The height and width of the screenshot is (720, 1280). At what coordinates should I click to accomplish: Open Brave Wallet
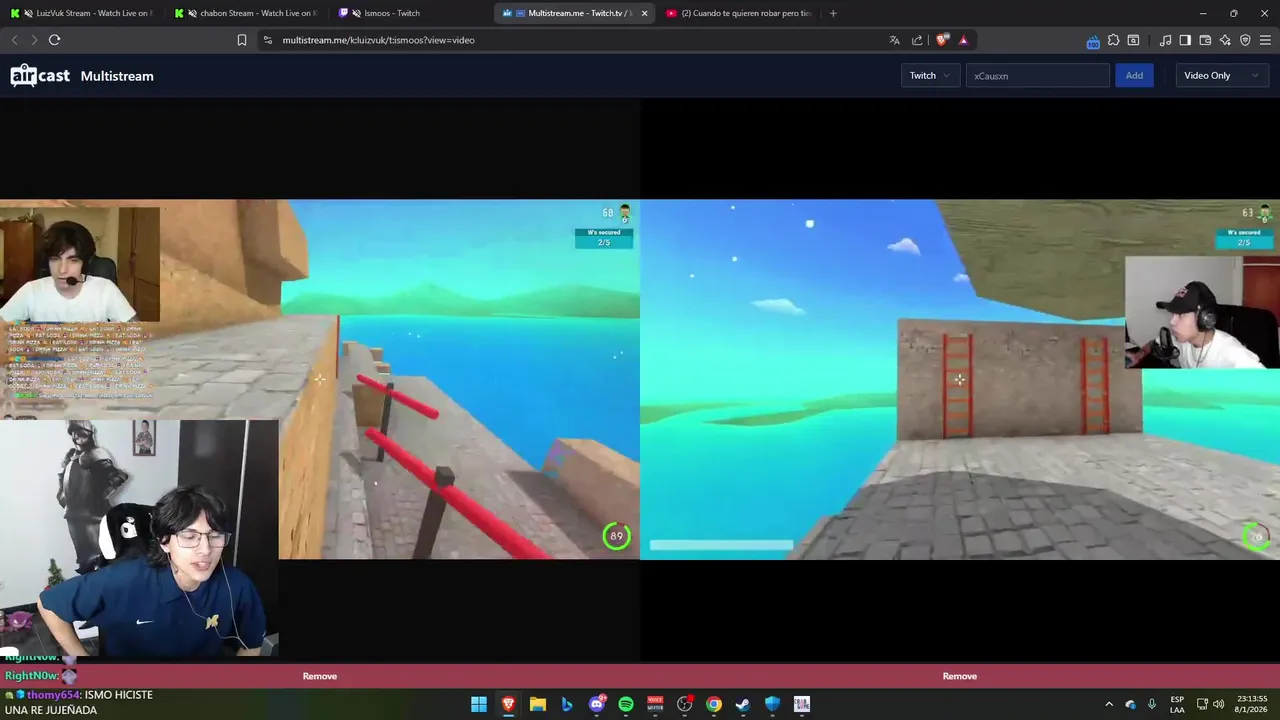pos(1205,40)
